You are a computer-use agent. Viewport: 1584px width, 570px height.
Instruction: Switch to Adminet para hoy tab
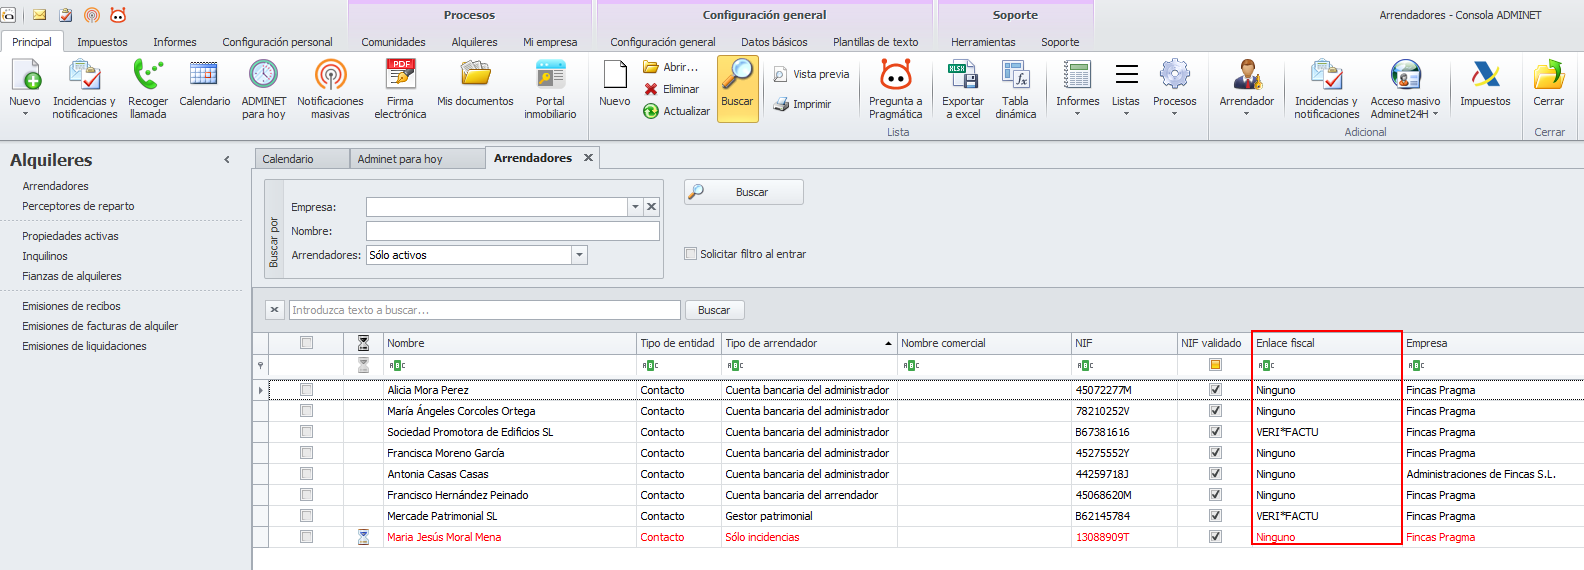[400, 159]
